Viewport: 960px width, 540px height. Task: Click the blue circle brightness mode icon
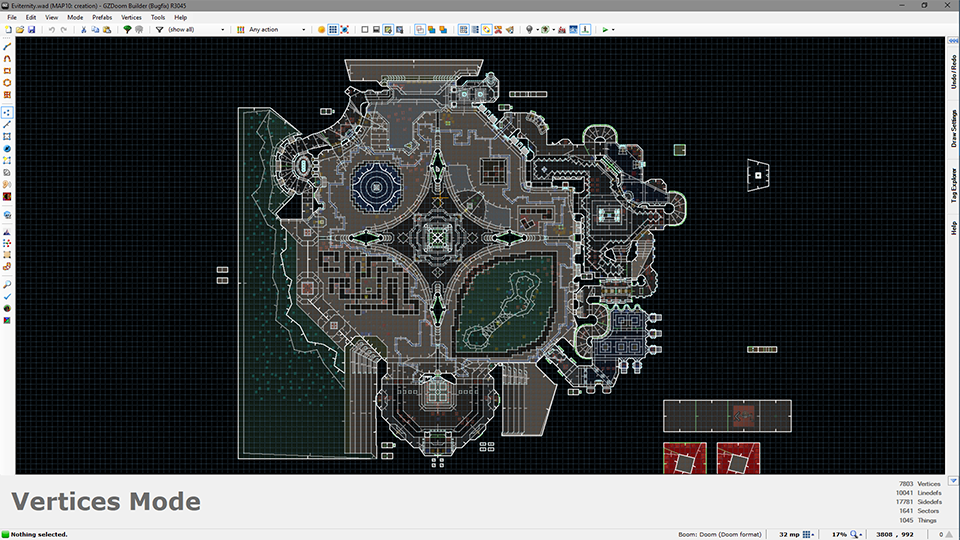point(7,149)
